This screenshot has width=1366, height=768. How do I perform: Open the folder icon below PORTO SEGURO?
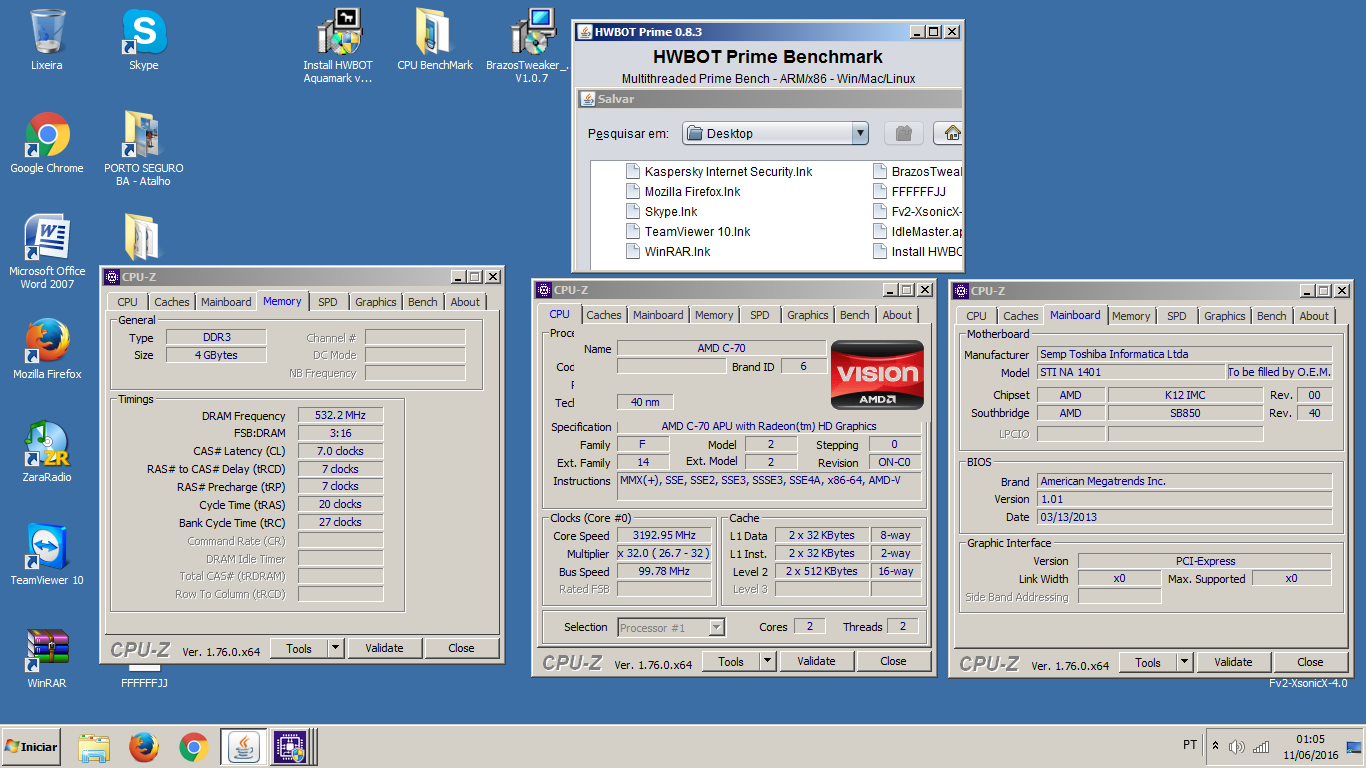pos(141,237)
